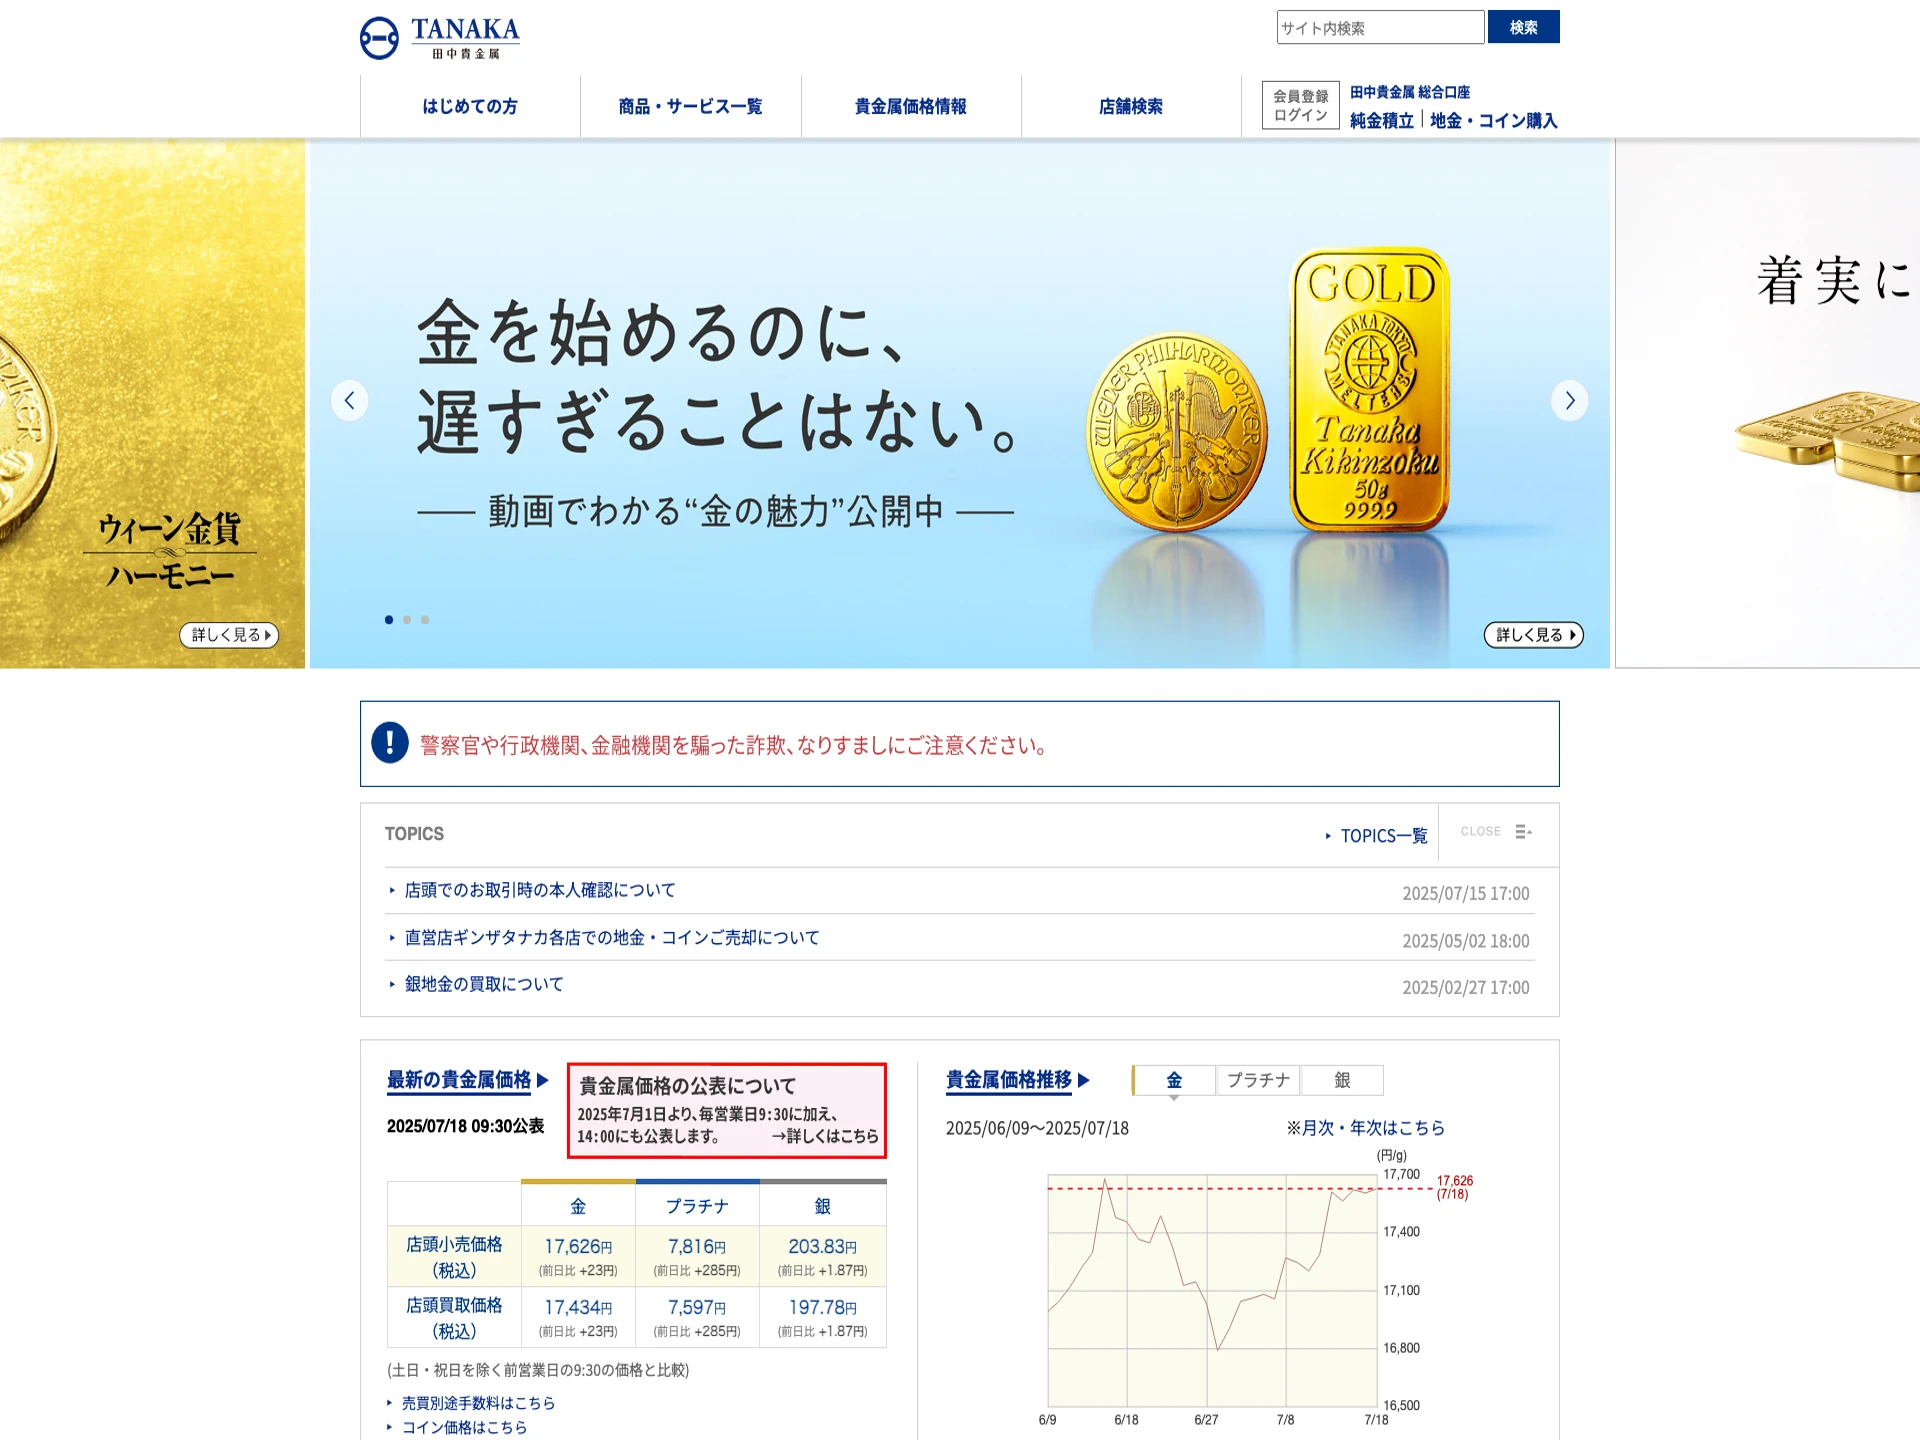The image size is (1920, 1440).
Task: Click 詳しく見る on ウィーン金貨ハーモニー banner
Action: [229, 635]
